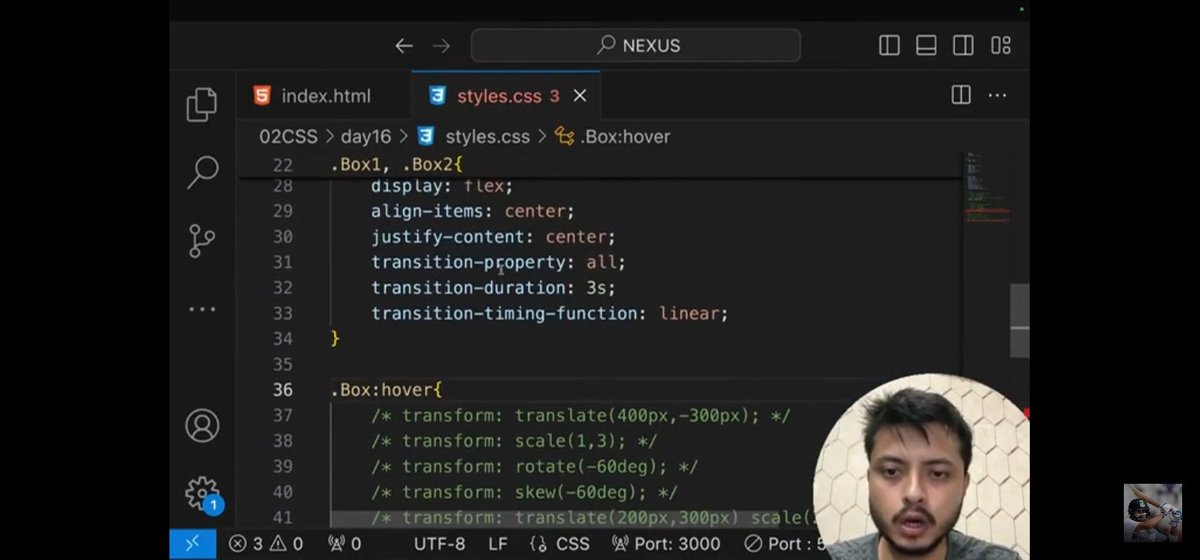Screen dimensions: 1200x560
Task: Open the Customize Layout icon
Action: tap(1000, 46)
